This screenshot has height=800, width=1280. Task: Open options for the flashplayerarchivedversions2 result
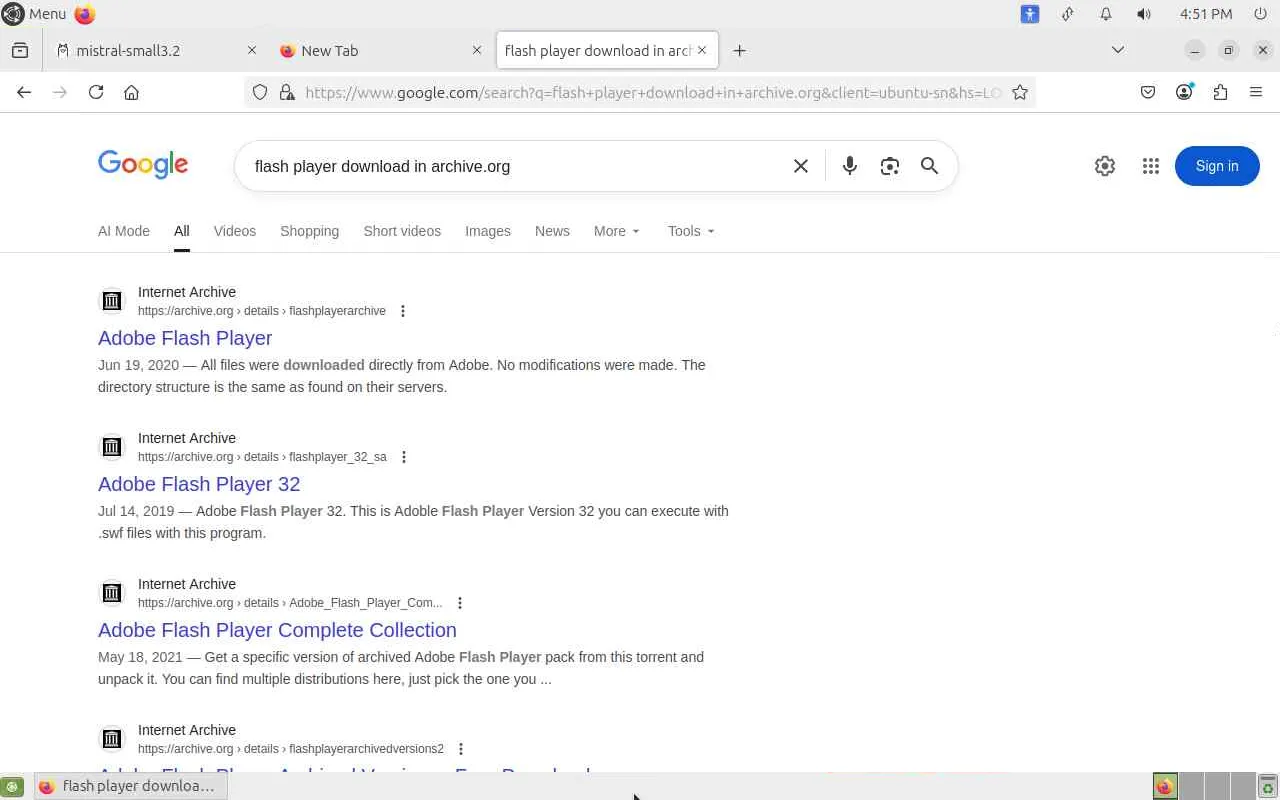[461, 749]
